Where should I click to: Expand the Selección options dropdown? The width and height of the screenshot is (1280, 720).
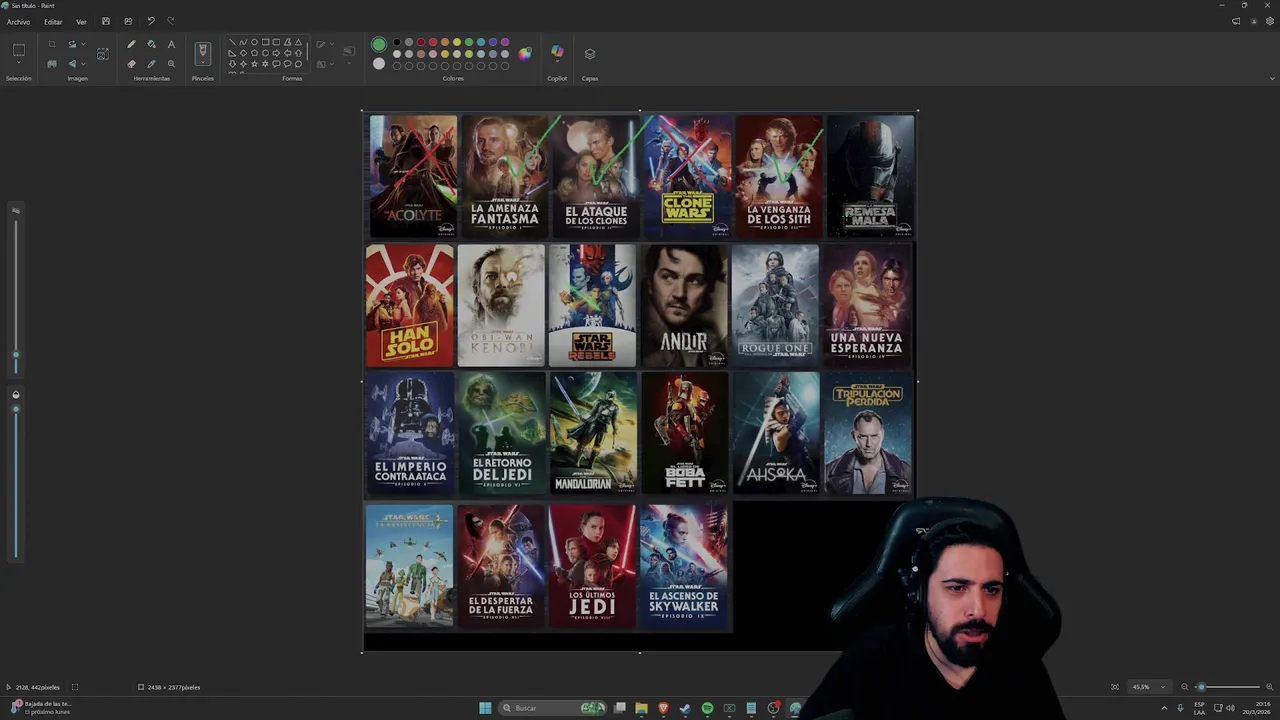(18, 64)
